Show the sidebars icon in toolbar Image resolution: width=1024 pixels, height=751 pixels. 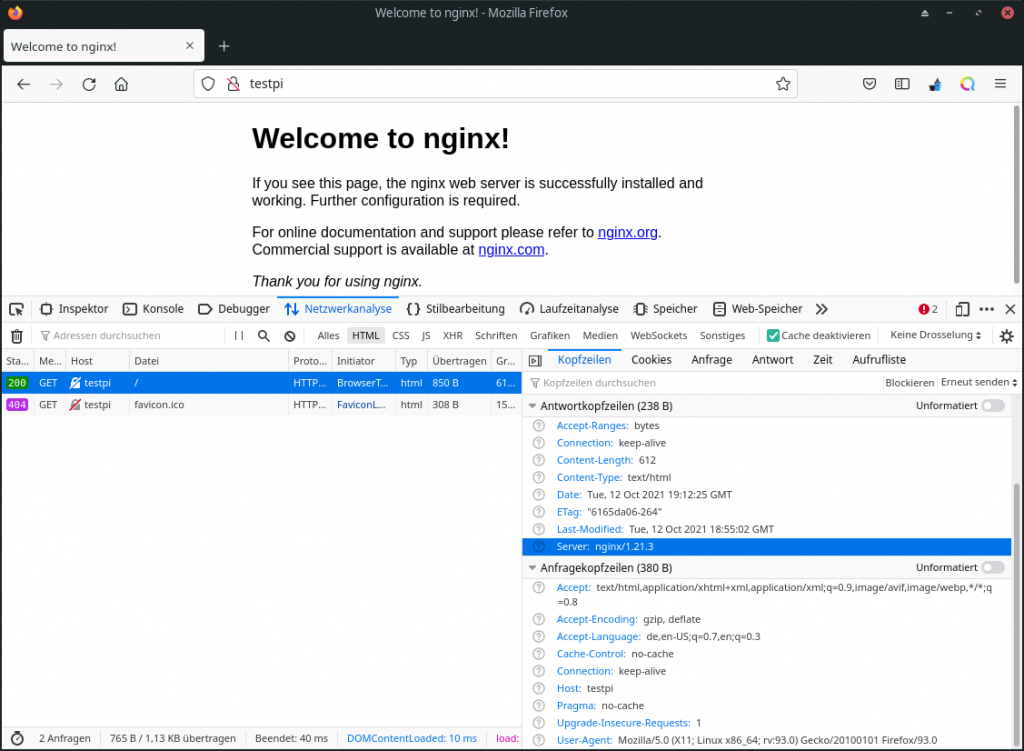click(902, 84)
